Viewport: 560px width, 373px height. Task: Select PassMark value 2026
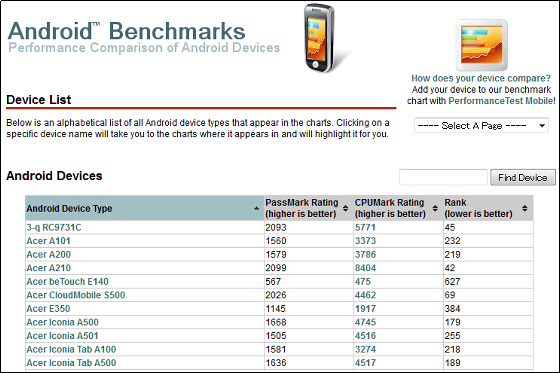(x=276, y=295)
